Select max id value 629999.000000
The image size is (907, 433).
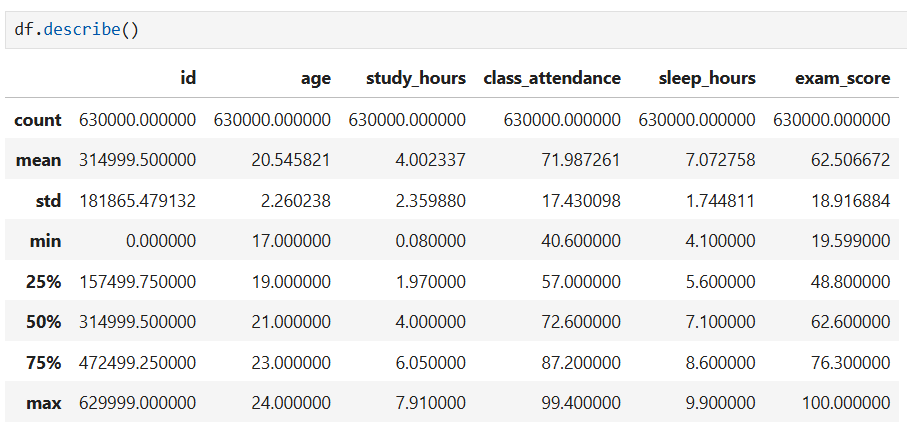138,403
